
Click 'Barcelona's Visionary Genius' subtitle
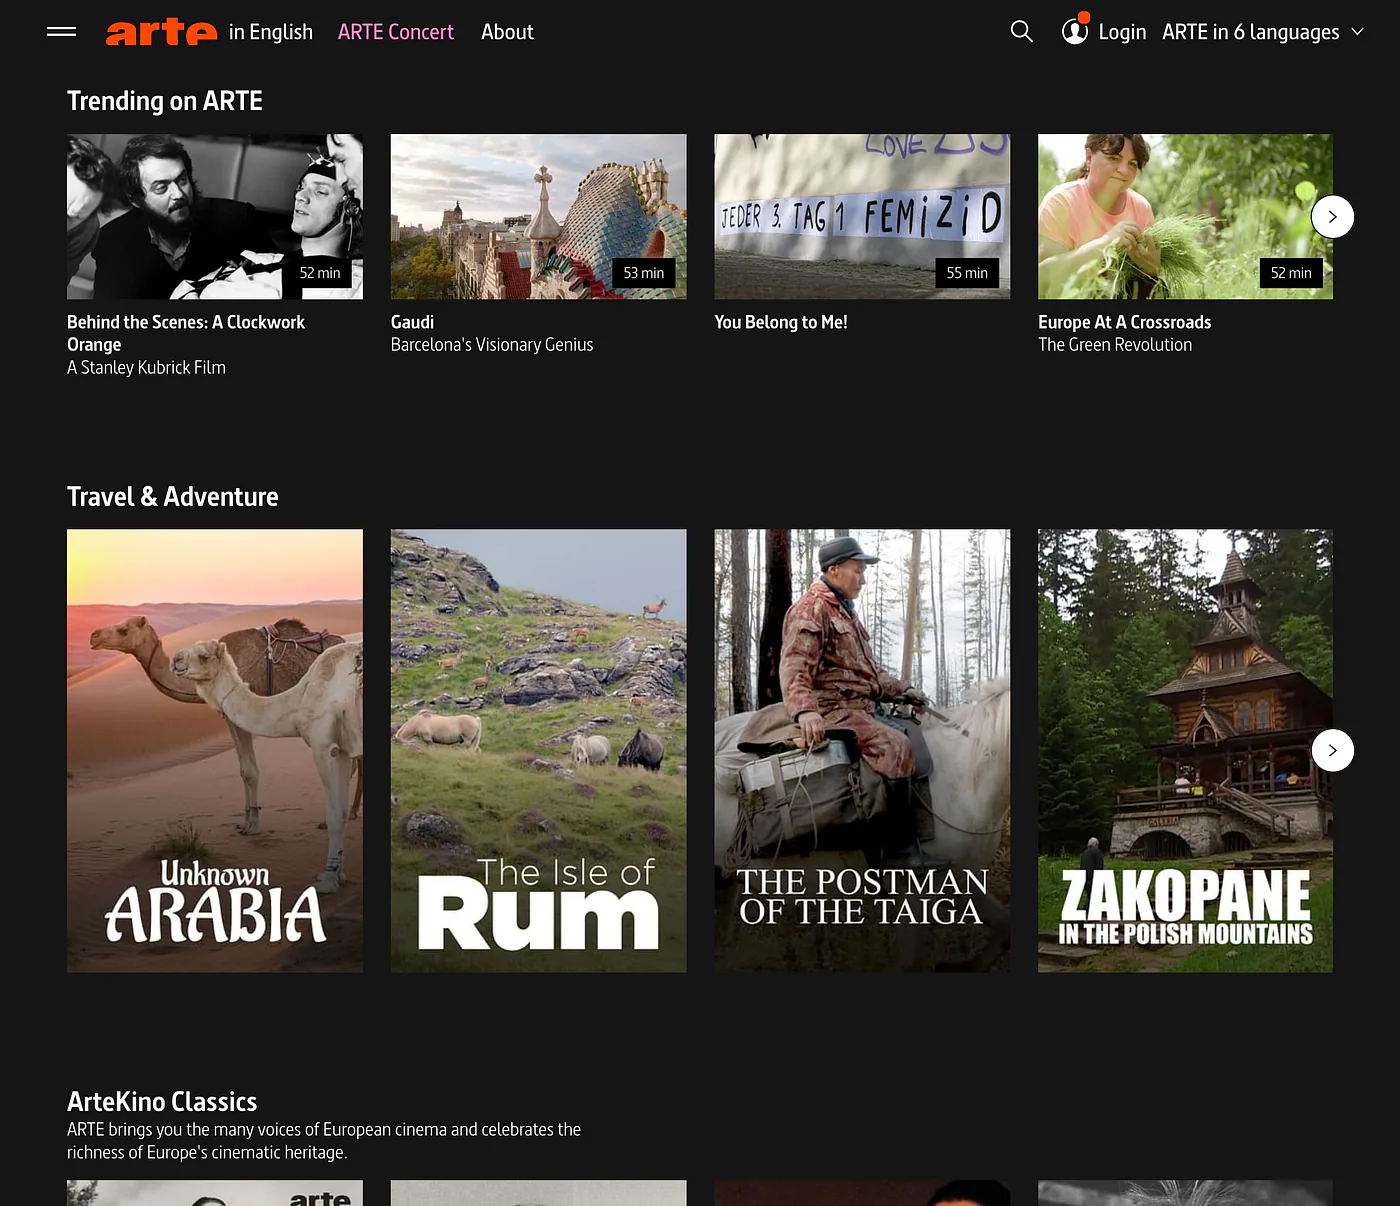click(492, 345)
